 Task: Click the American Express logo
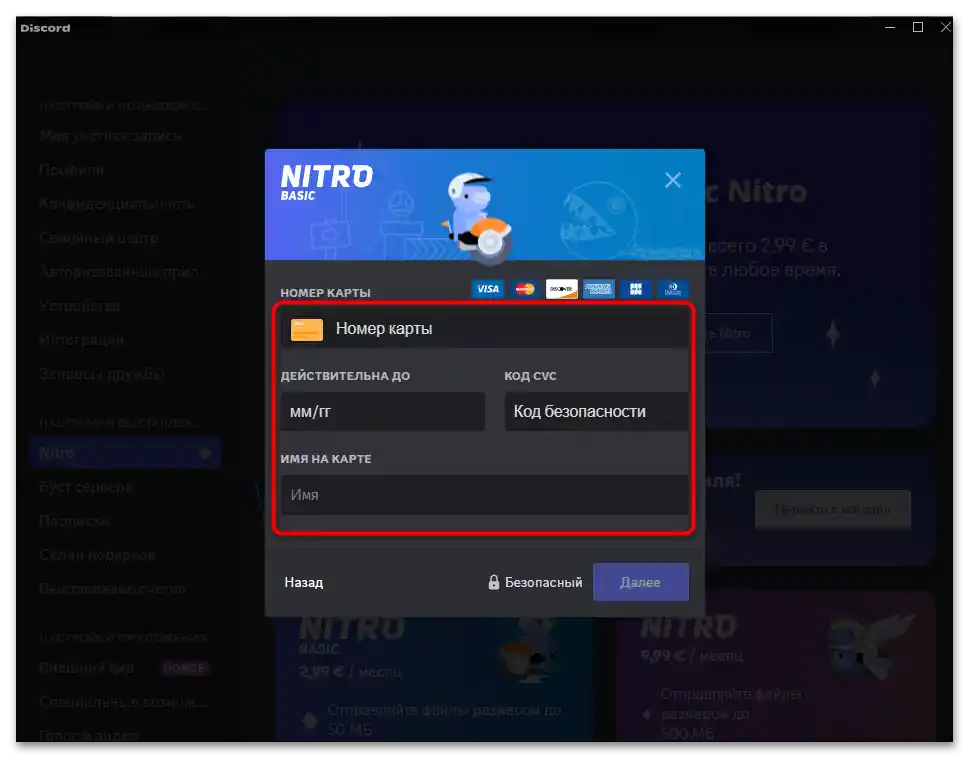click(x=598, y=288)
